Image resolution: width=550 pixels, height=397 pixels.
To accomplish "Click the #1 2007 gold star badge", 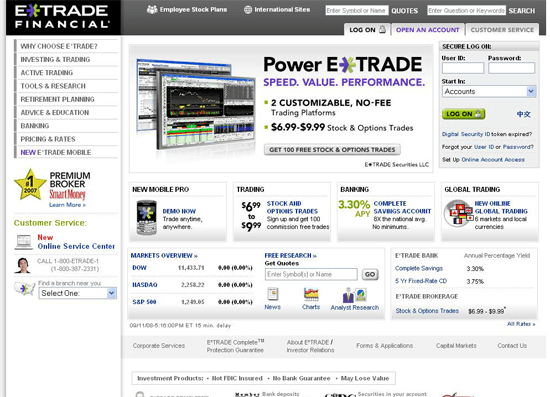I will coord(30,184).
